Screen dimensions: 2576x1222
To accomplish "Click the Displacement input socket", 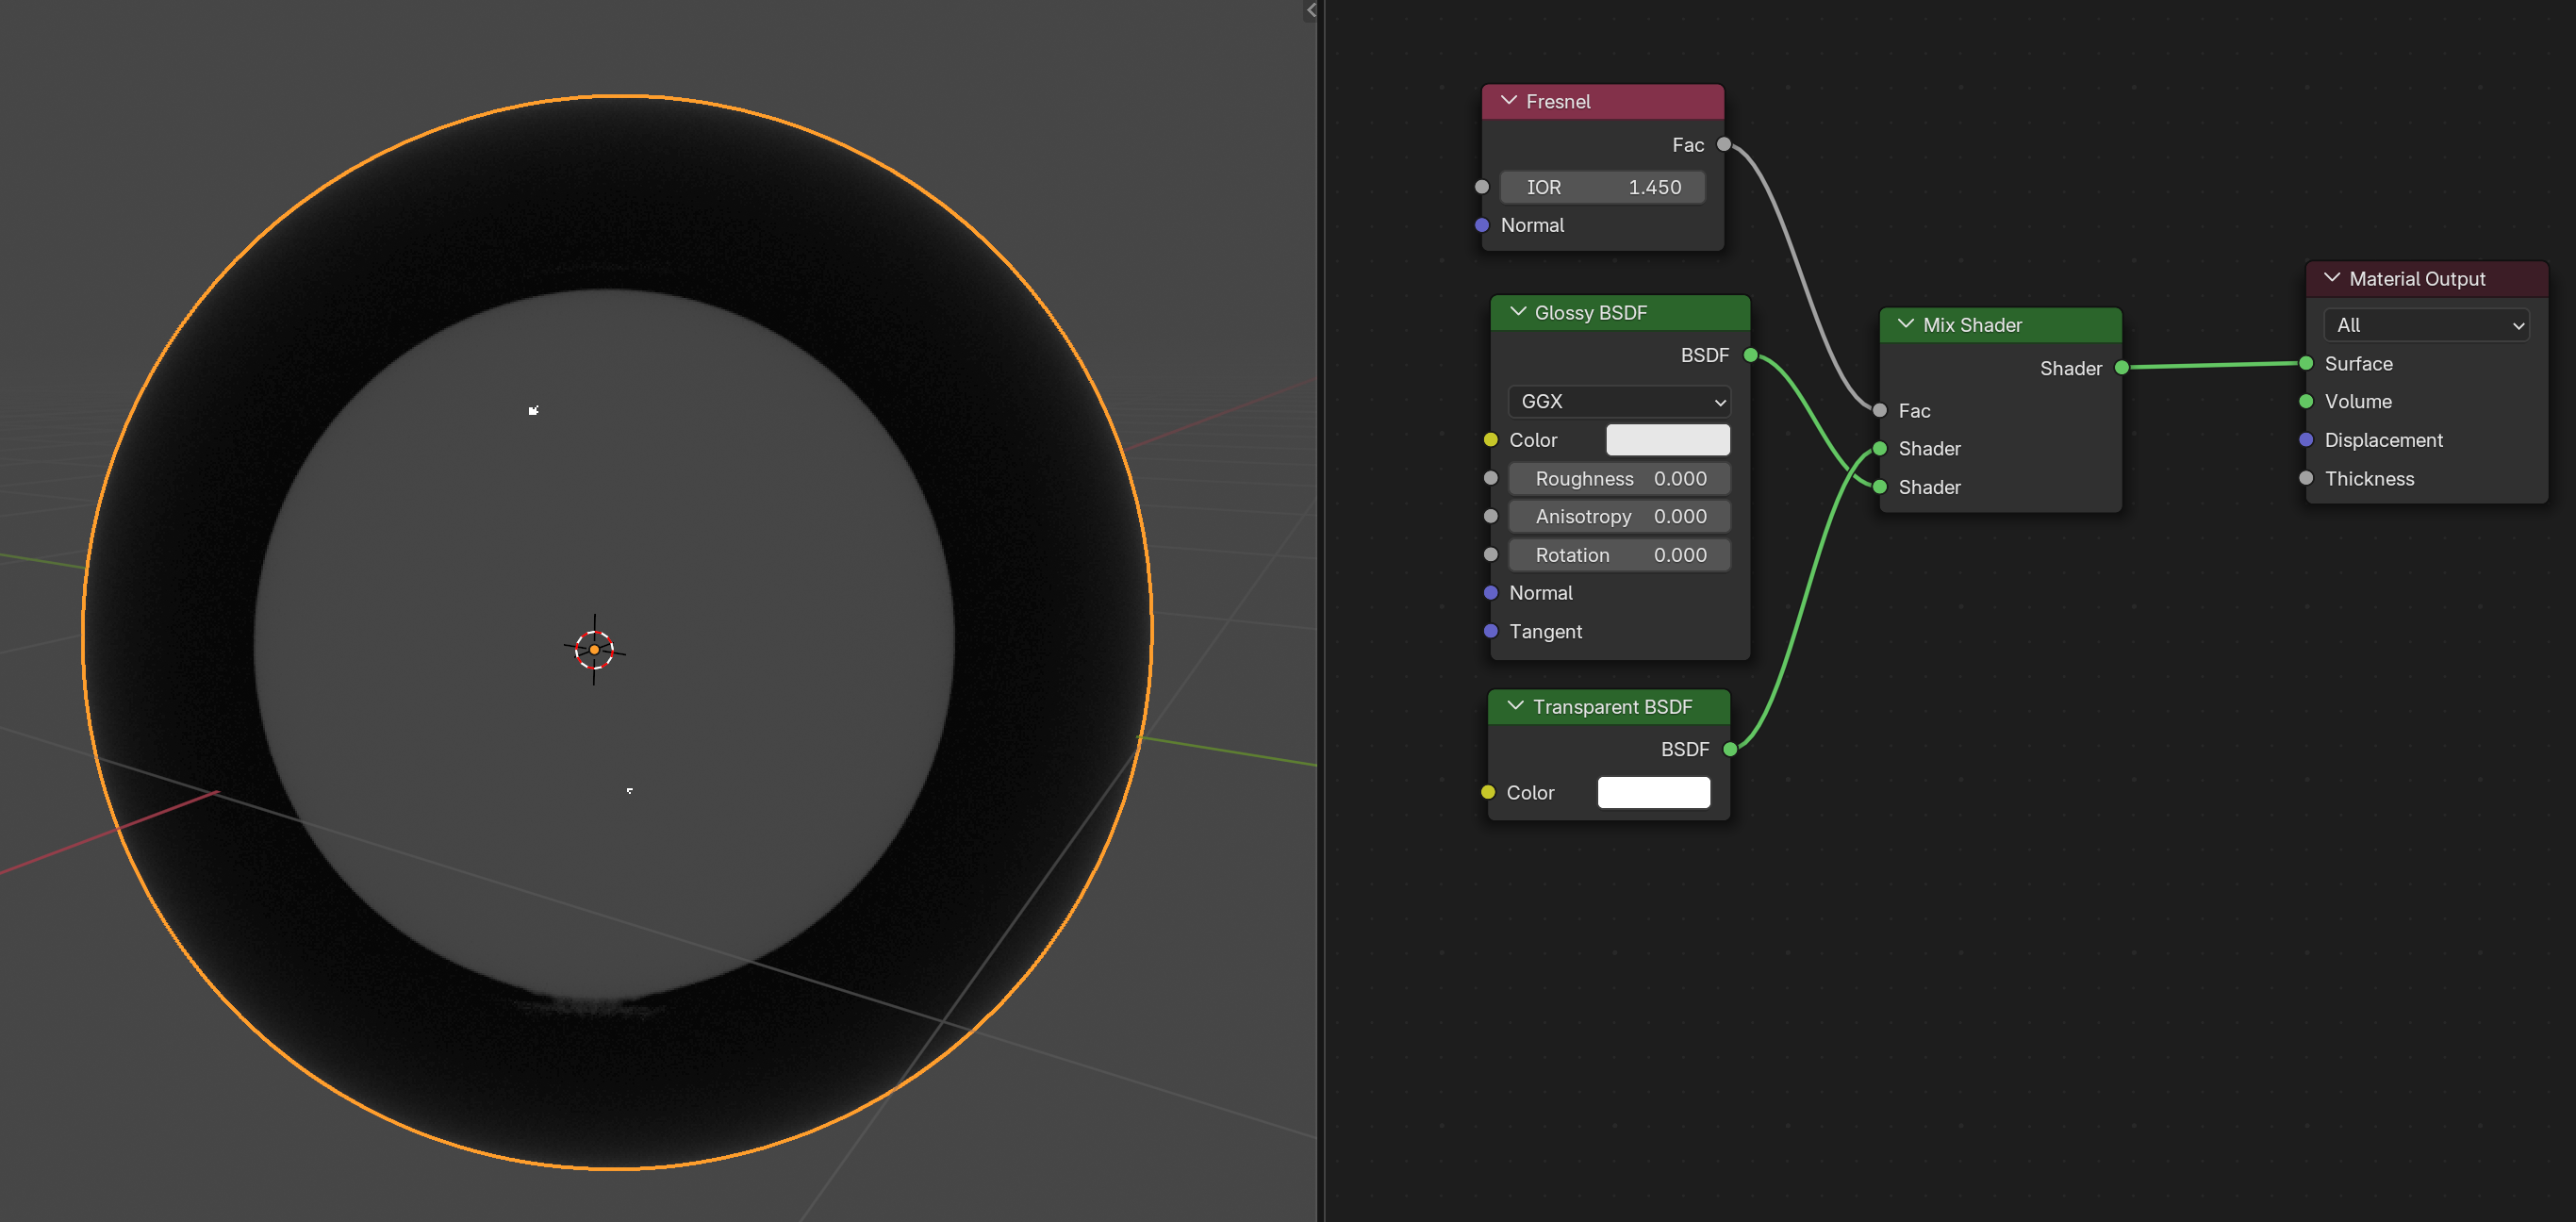I will [2305, 440].
